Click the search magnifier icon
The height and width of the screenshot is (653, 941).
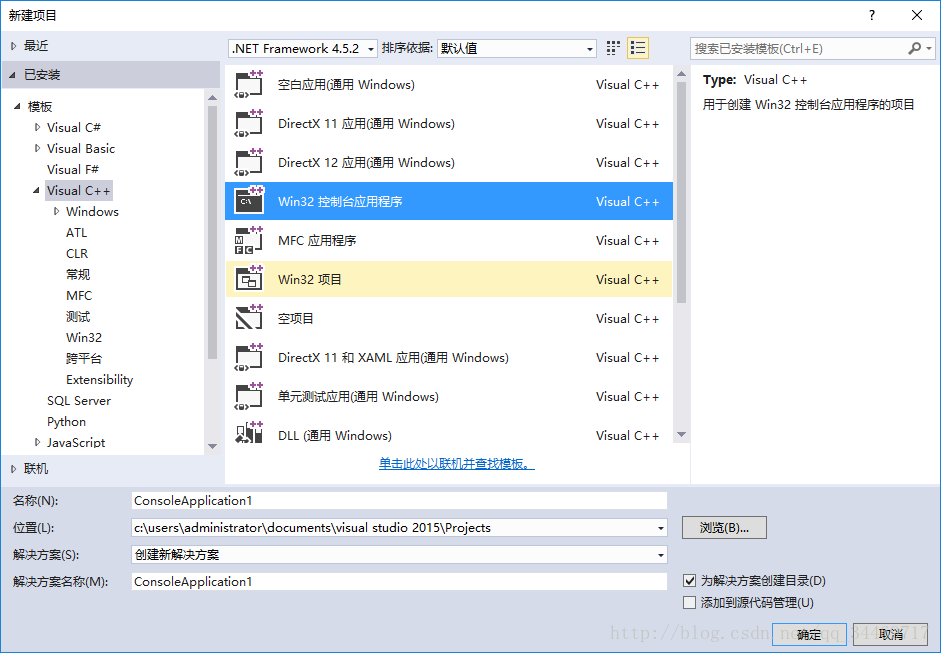pos(914,48)
